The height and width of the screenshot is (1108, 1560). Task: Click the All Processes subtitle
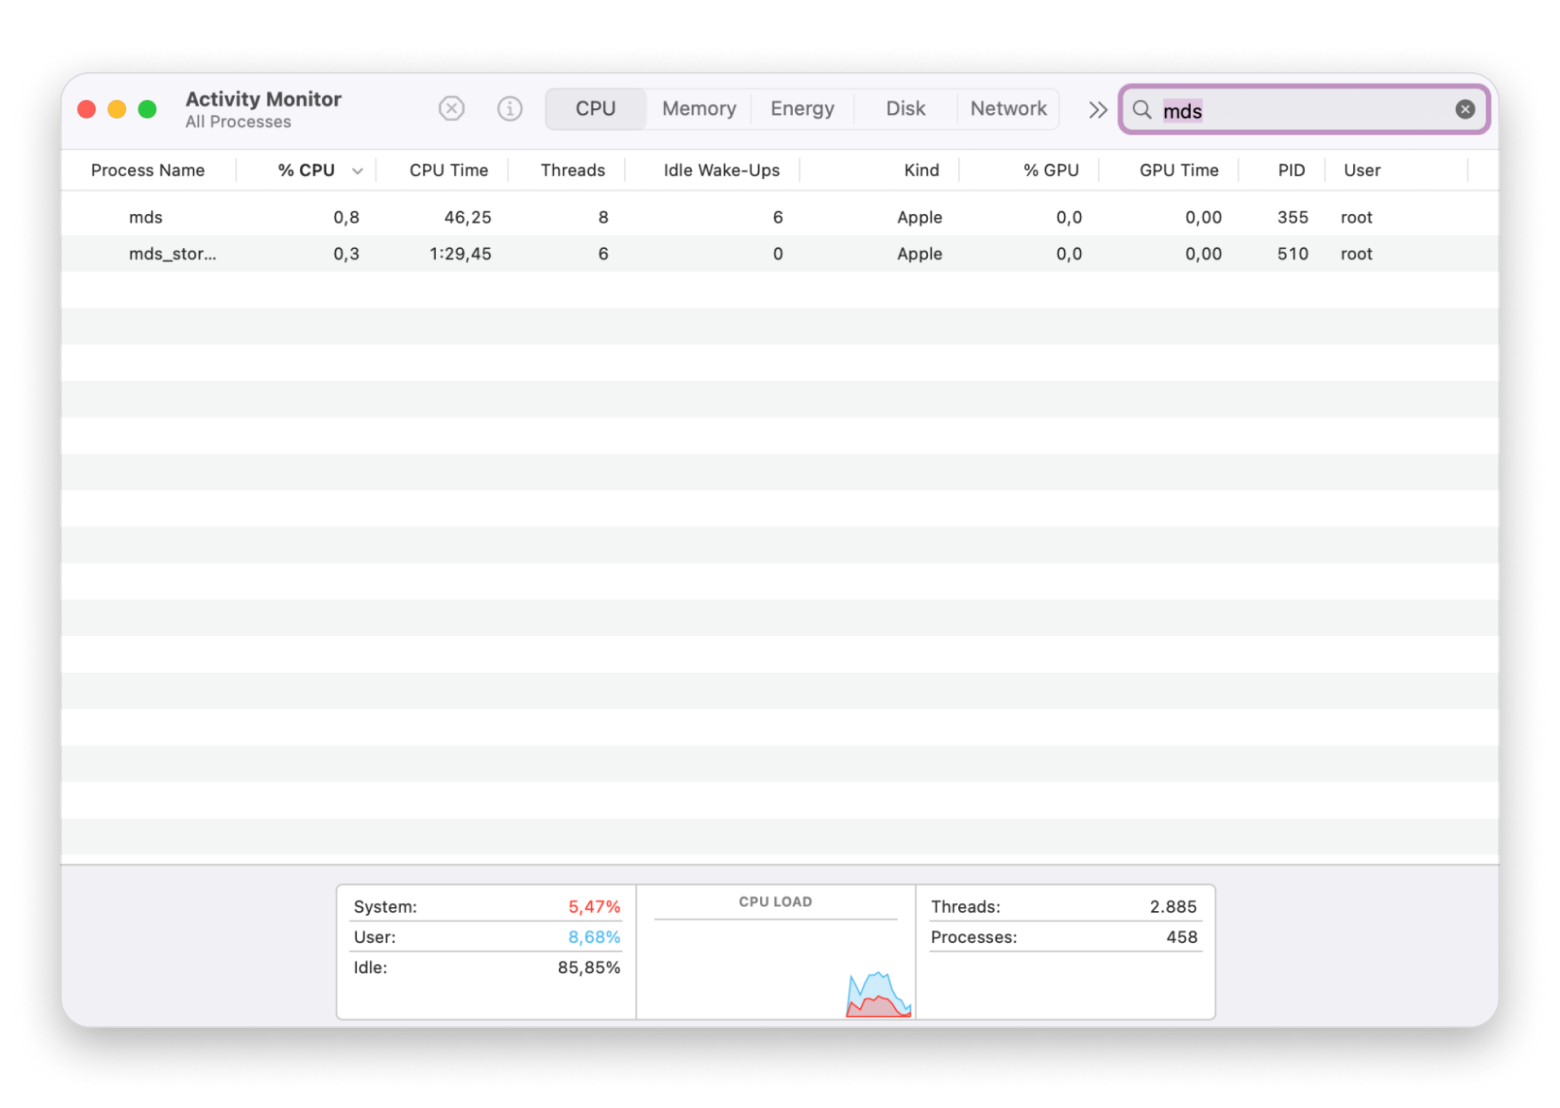click(x=238, y=122)
